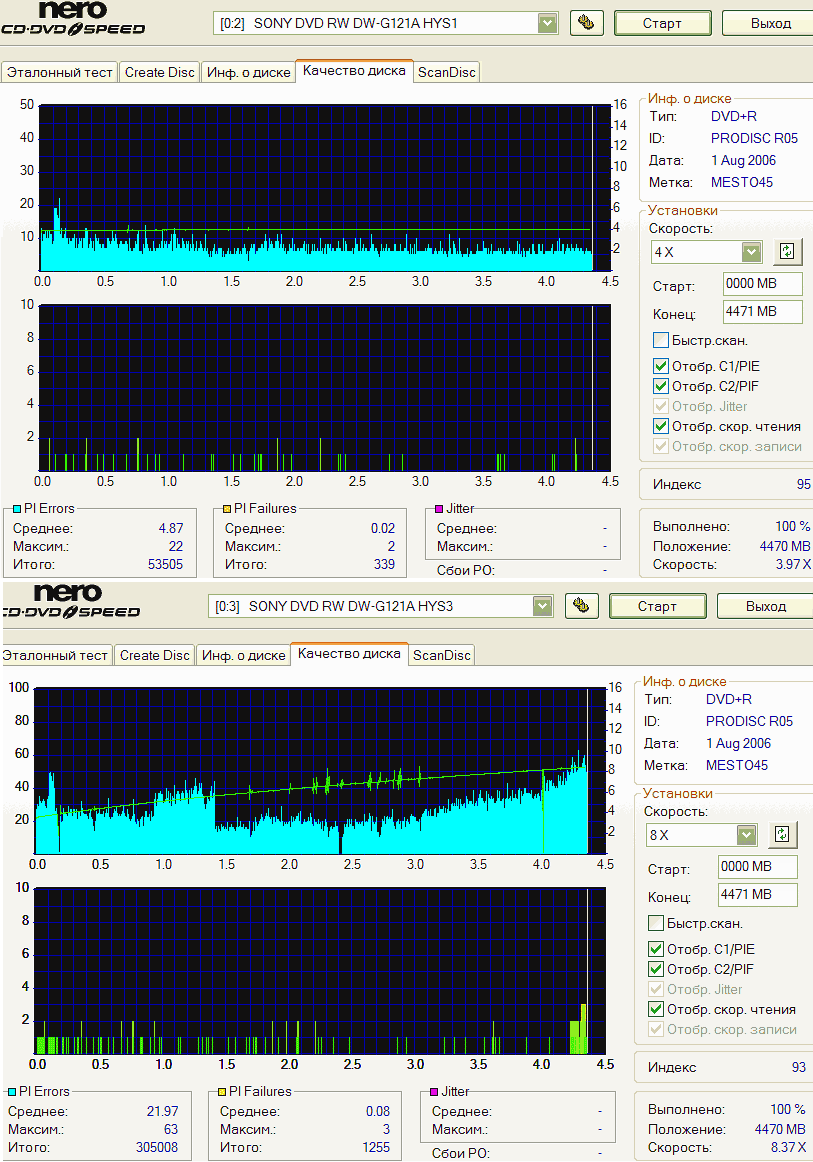Viewport: 813px width, 1162px height.
Task: Click Выход button in top window
Action: click(x=769, y=23)
